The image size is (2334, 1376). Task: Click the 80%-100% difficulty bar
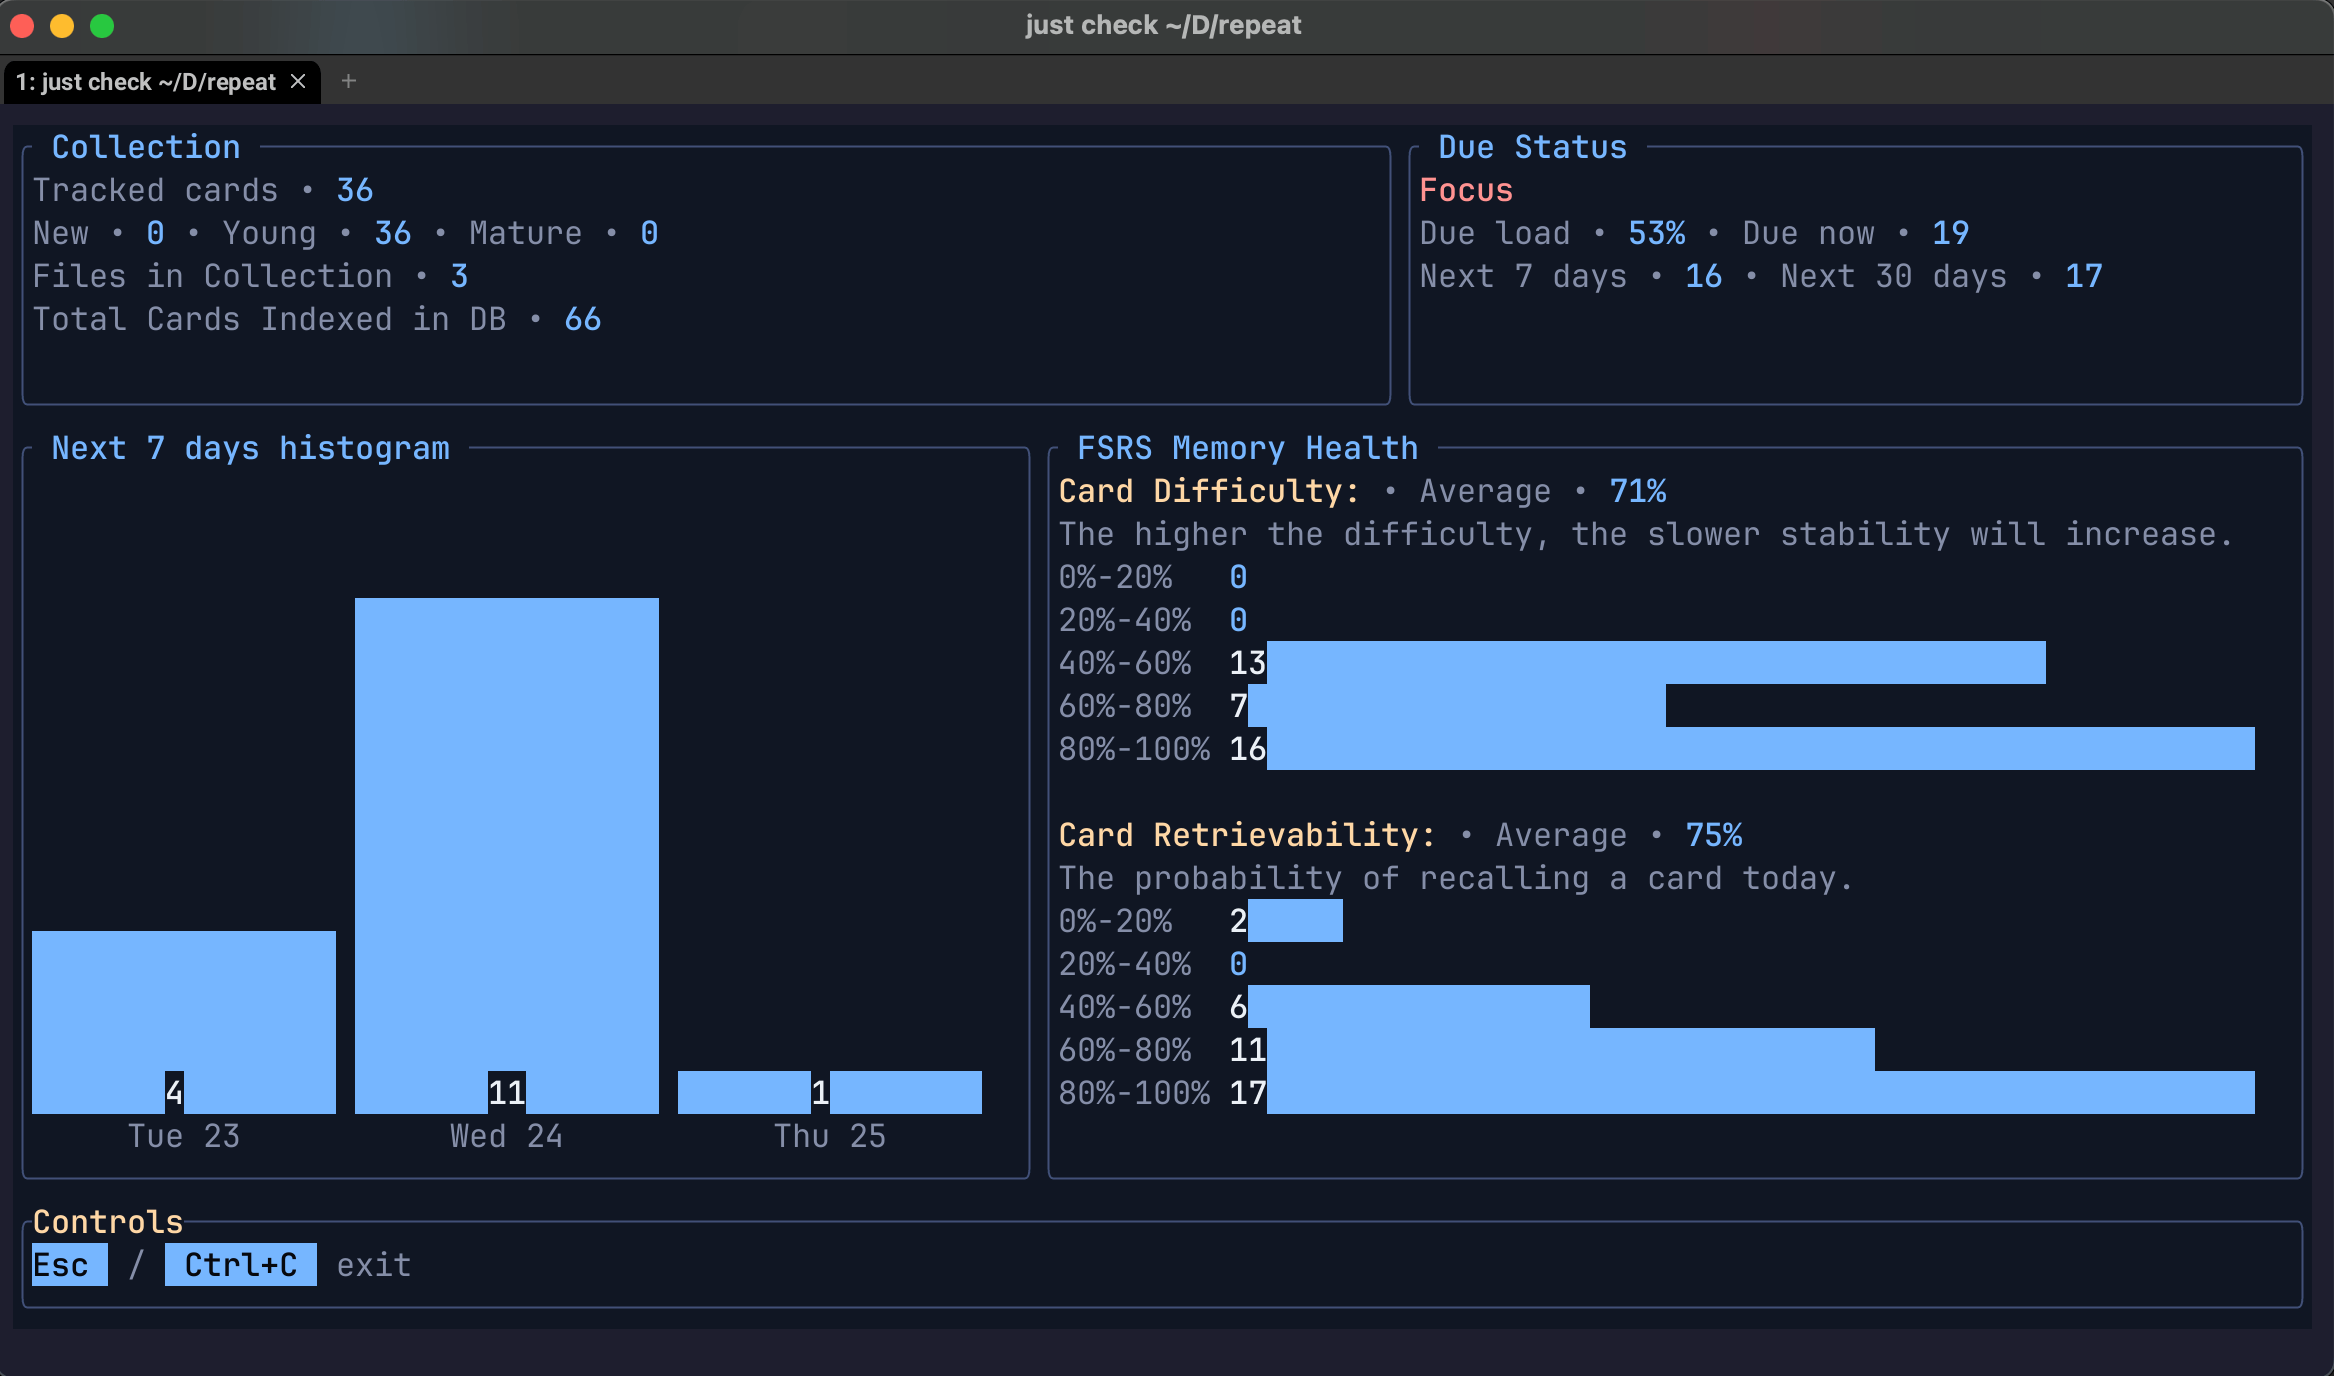(1760, 749)
